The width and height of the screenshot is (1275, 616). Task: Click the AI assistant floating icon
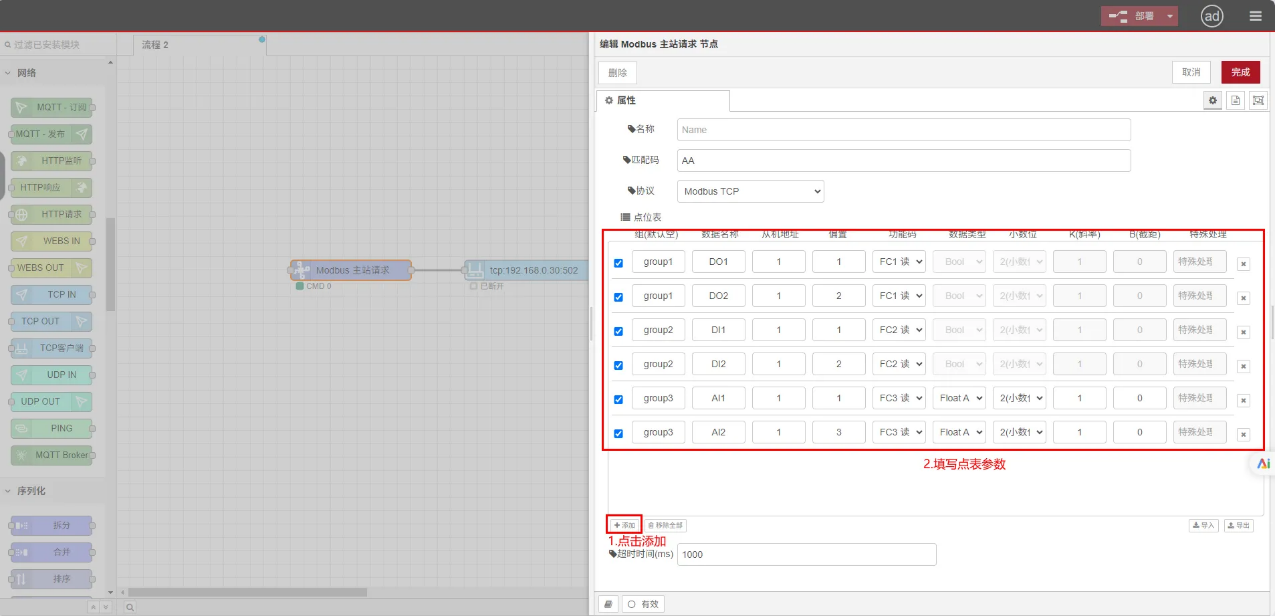pyautogui.click(x=1263, y=464)
